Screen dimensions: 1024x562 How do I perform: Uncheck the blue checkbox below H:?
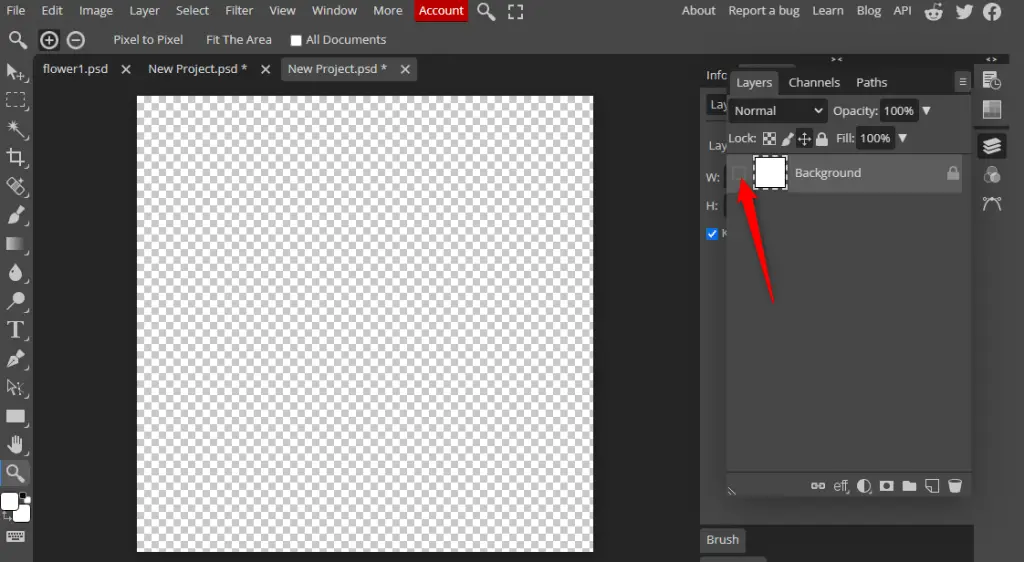(x=712, y=234)
